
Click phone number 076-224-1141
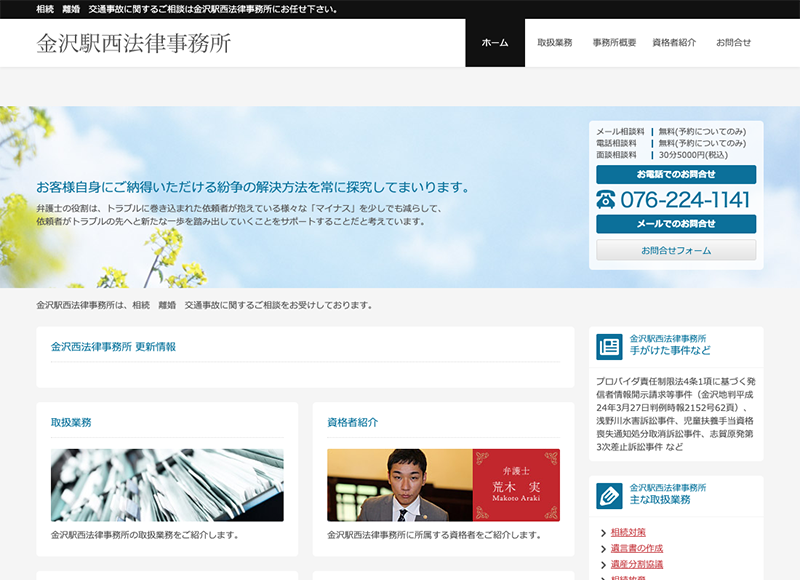click(685, 199)
